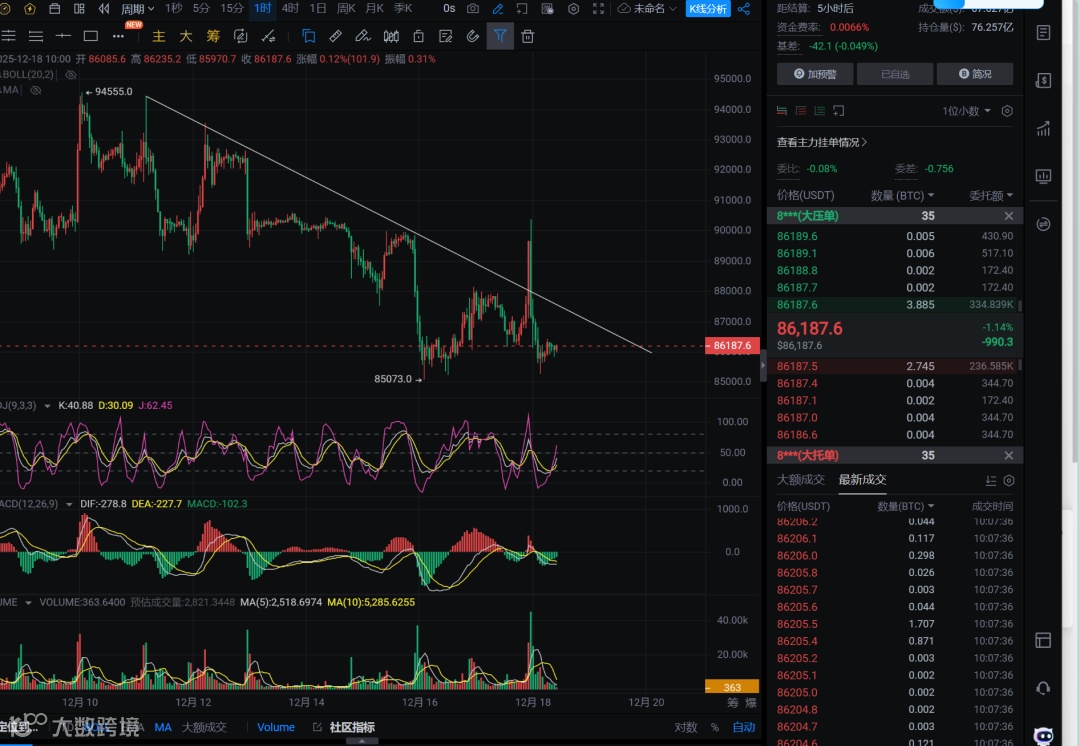Expand the KDJ indicator dropdown arrow
Viewport: 1080px width, 746px height.
[x=48, y=406]
